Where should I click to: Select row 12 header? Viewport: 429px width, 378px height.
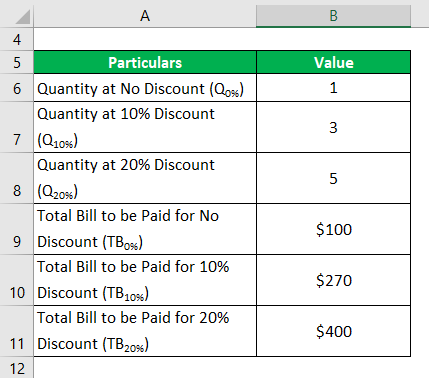pyautogui.click(x=17, y=368)
